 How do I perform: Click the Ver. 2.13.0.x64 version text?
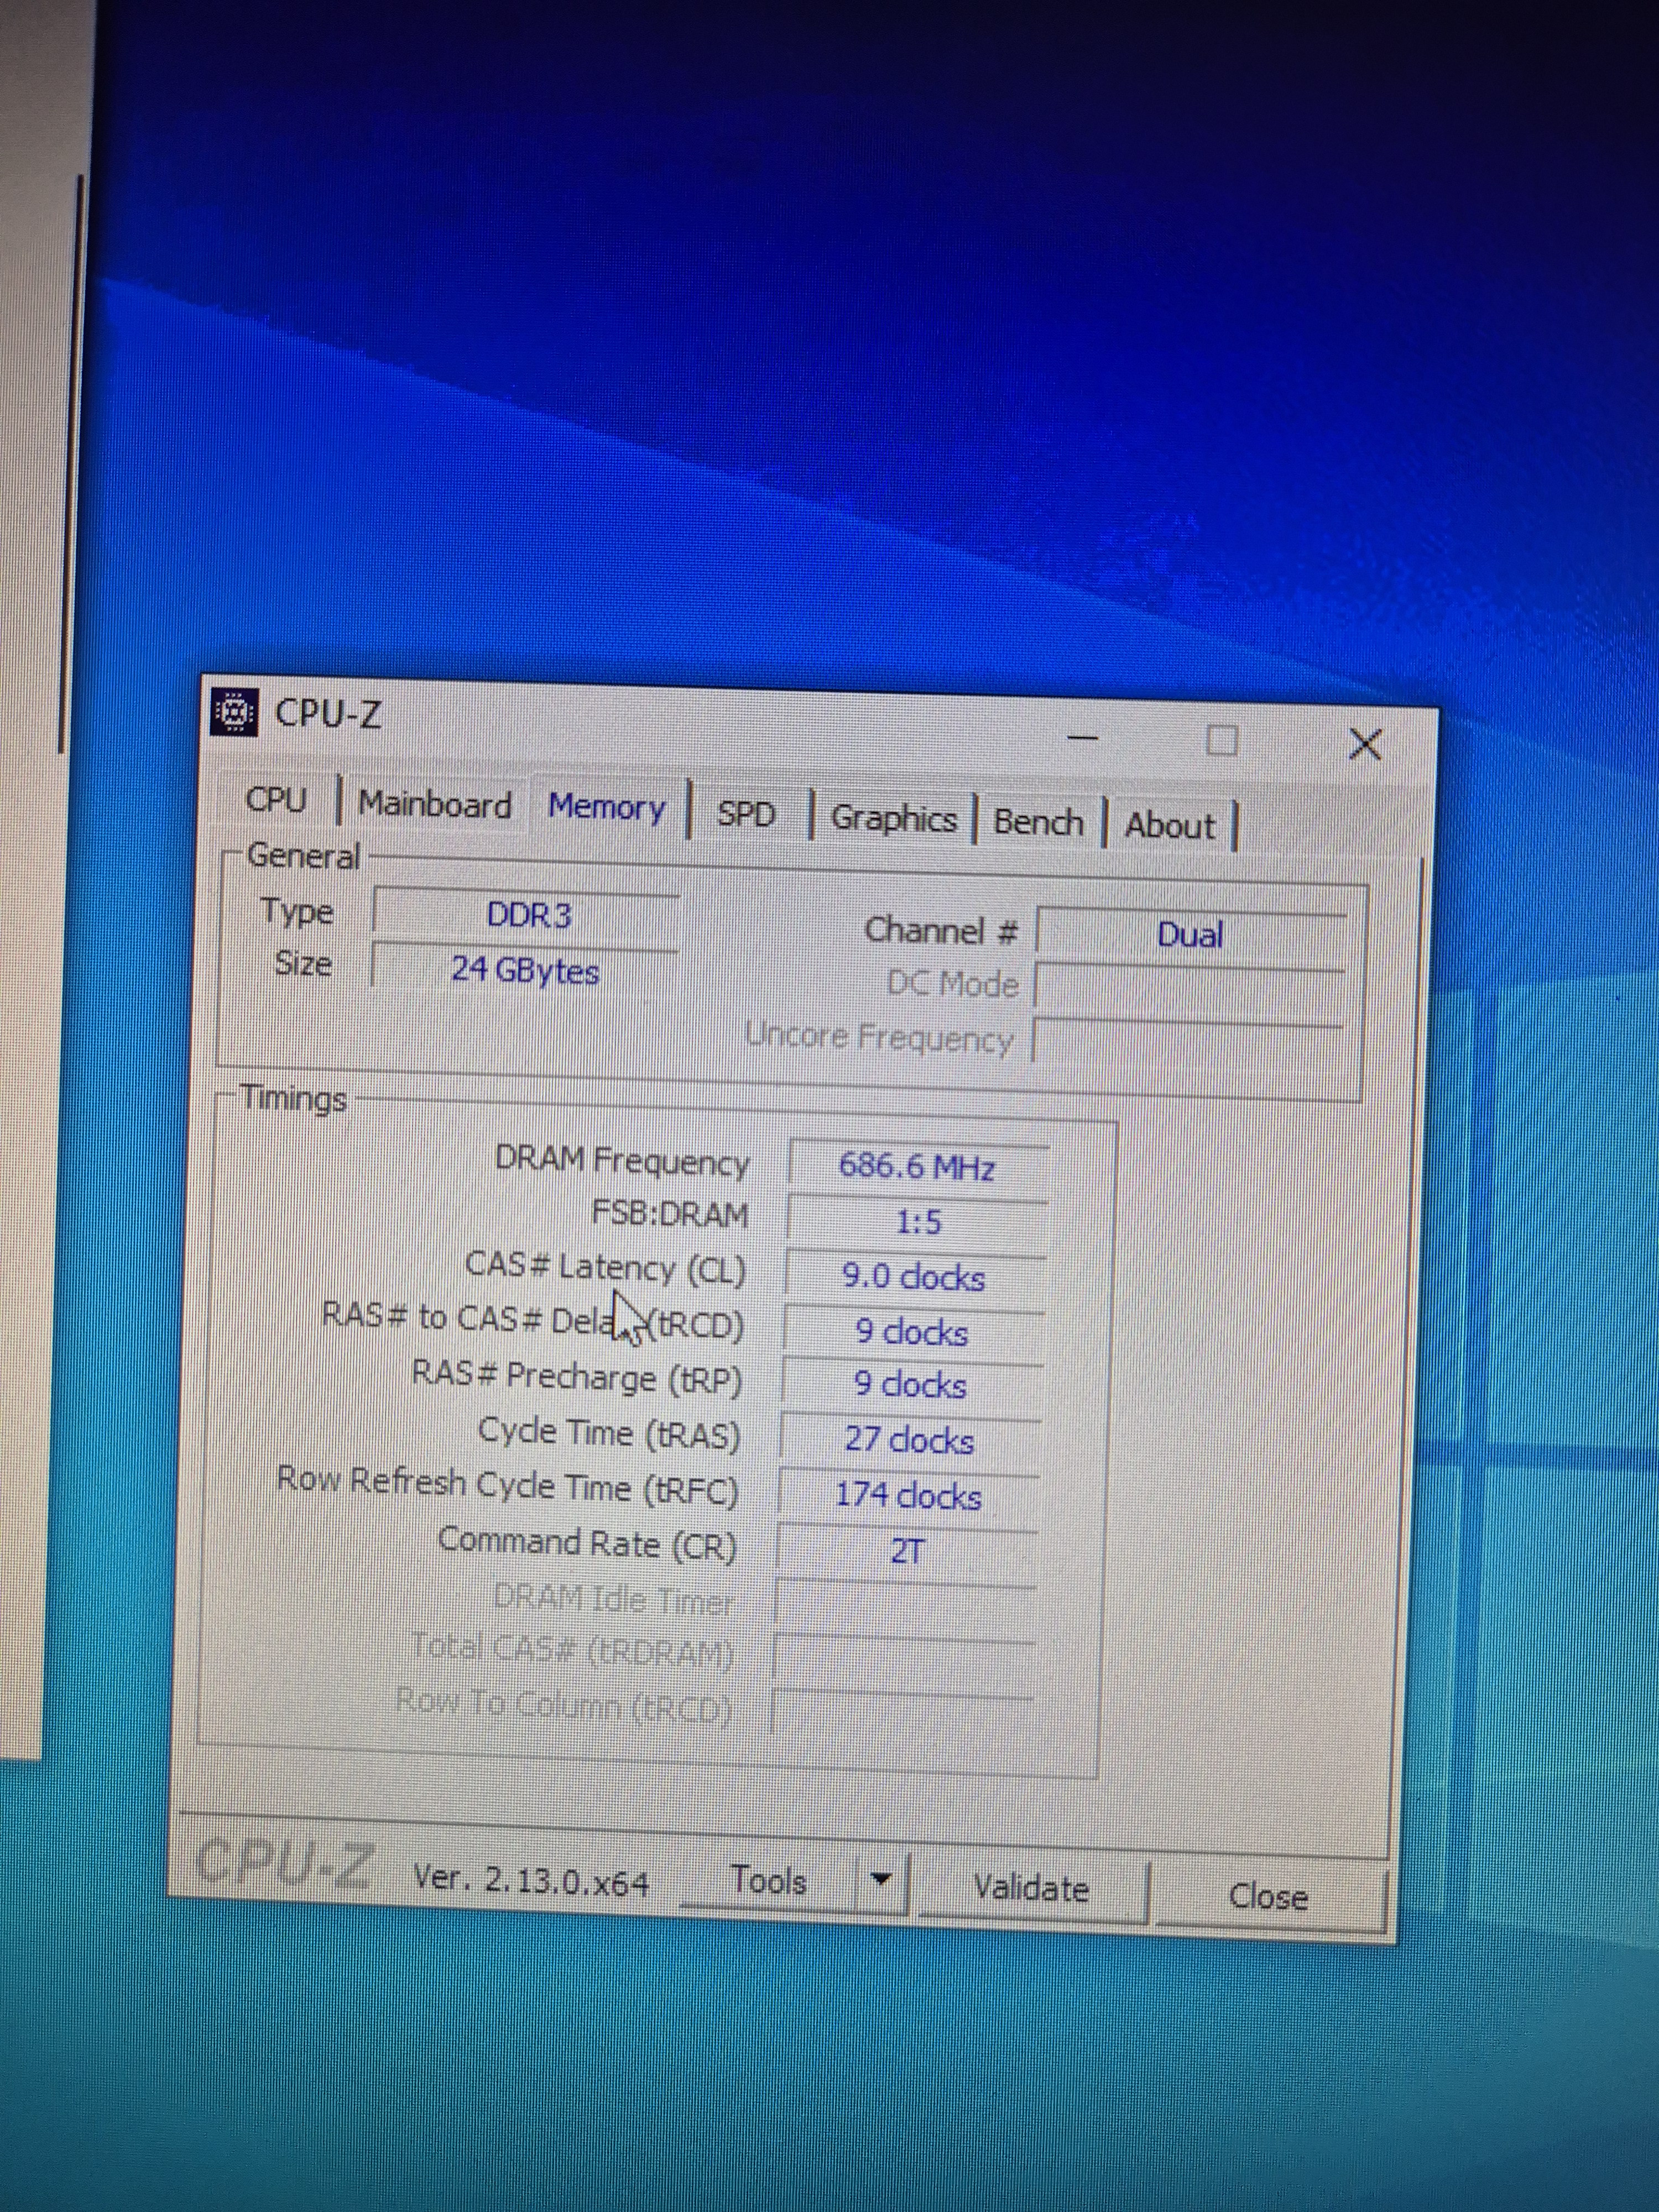point(531,1881)
